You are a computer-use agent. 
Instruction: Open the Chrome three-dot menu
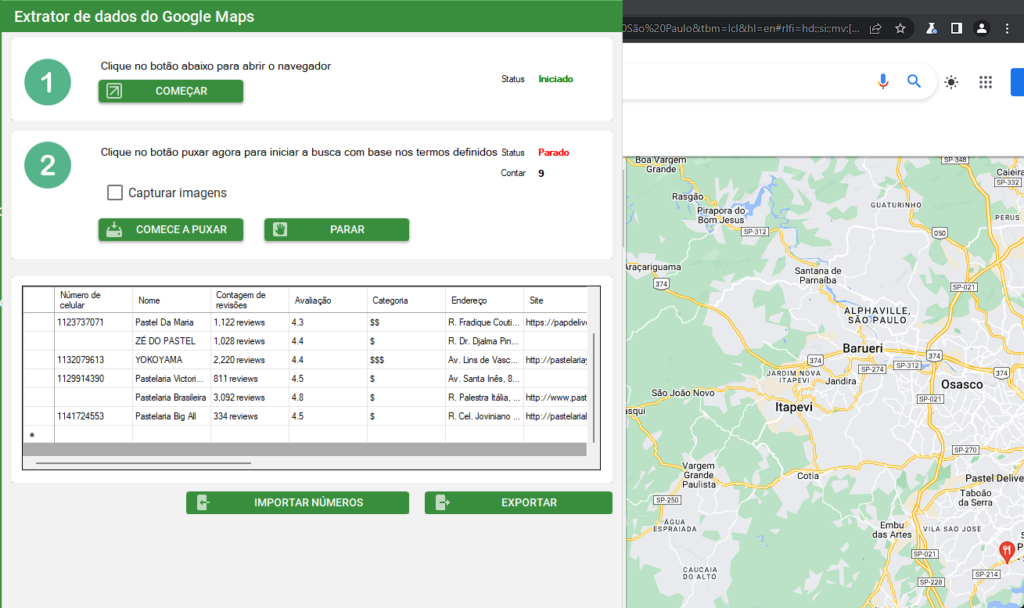1008,28
